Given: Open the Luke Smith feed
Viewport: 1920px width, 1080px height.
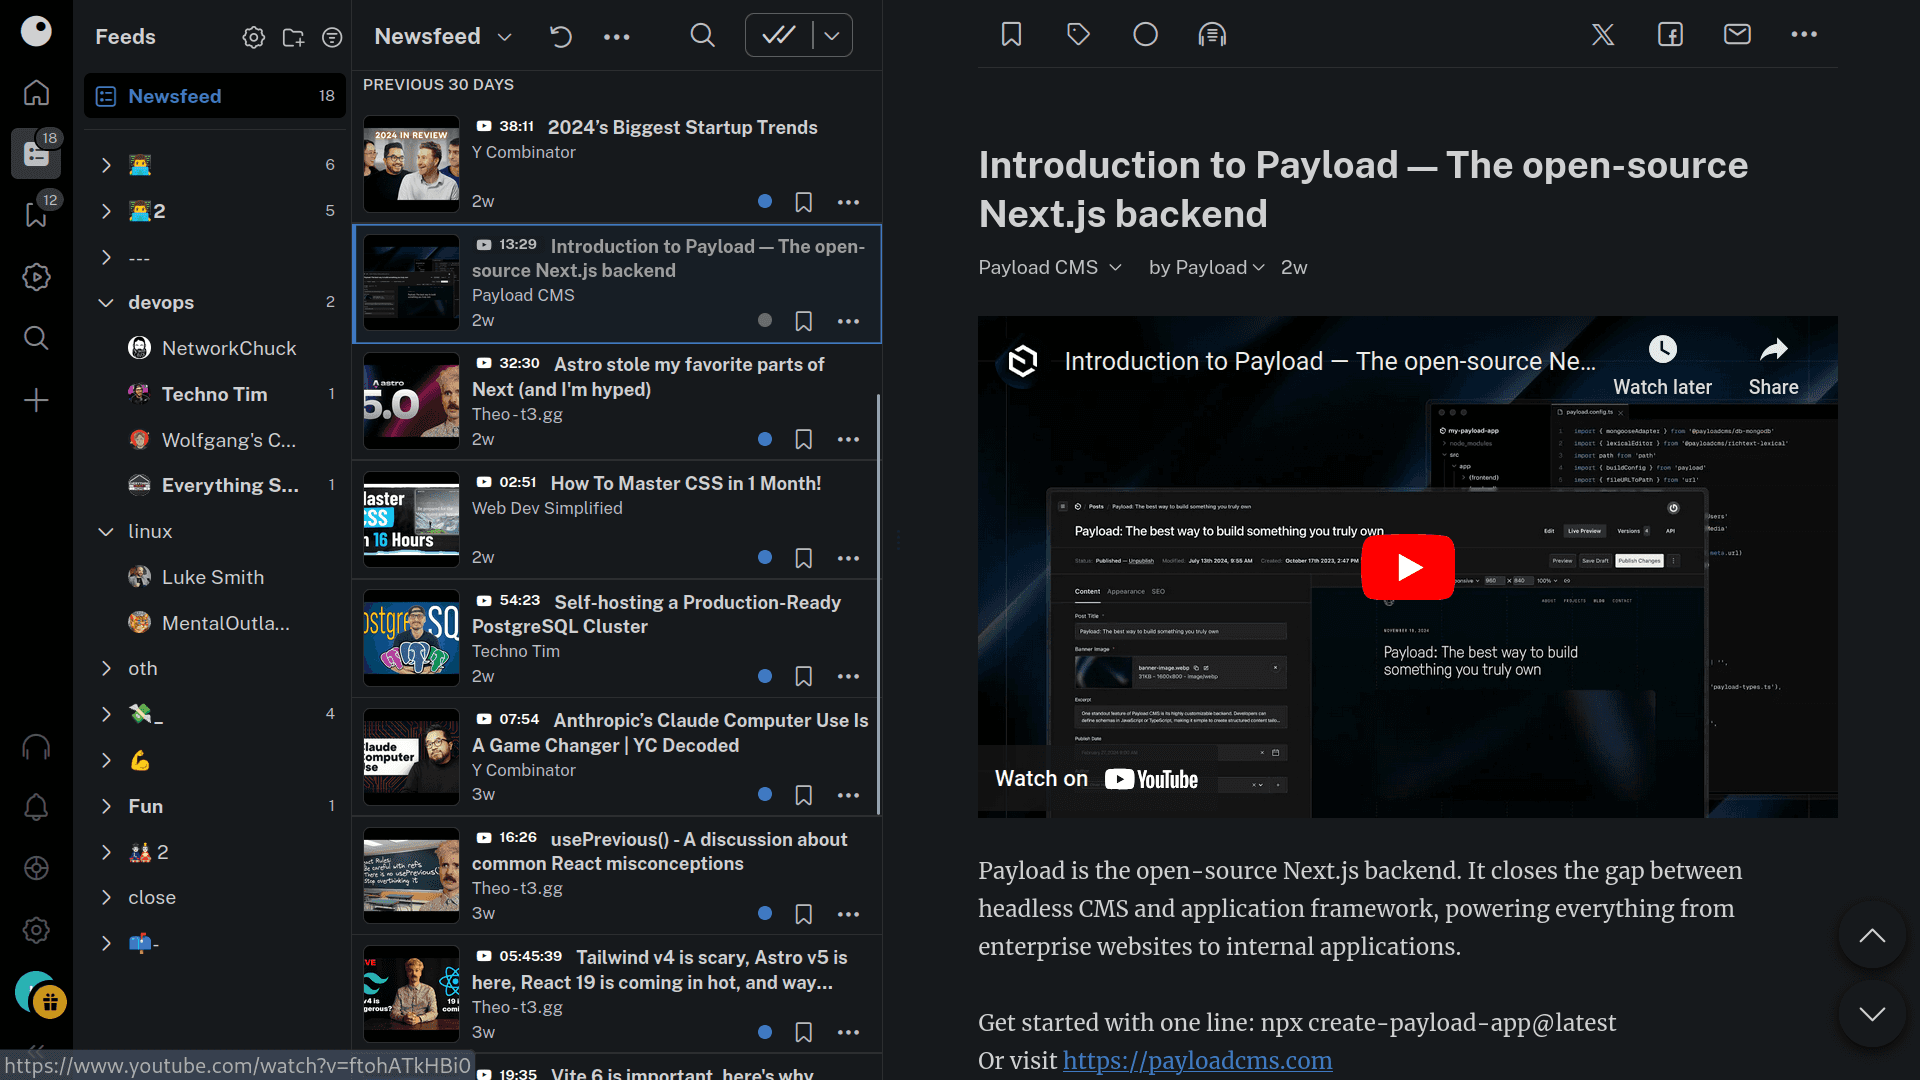Looking at the screenshot, I should pyautogui.click(x=215, y=577).
